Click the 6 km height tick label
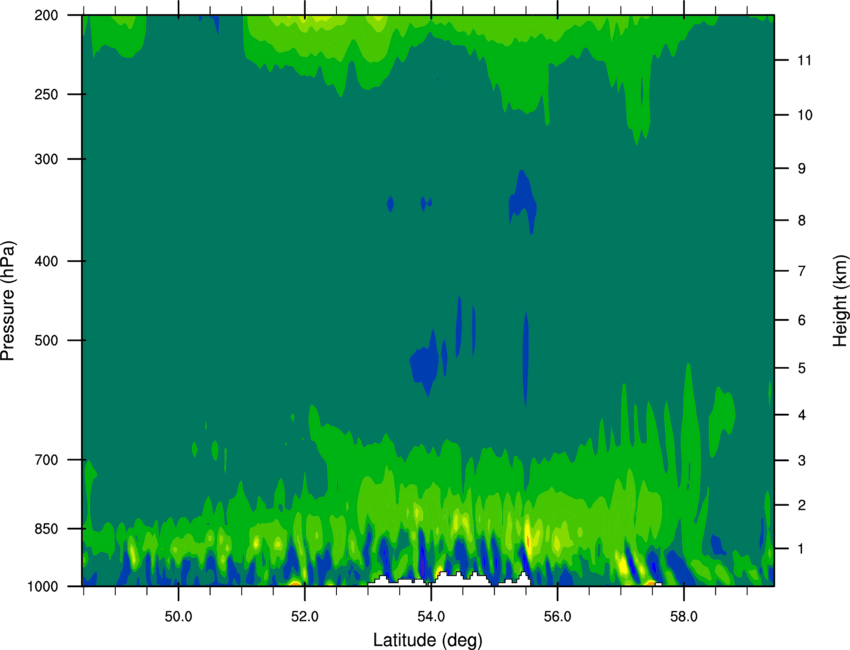This screenshot has height=650, width=850. (802, 320)
